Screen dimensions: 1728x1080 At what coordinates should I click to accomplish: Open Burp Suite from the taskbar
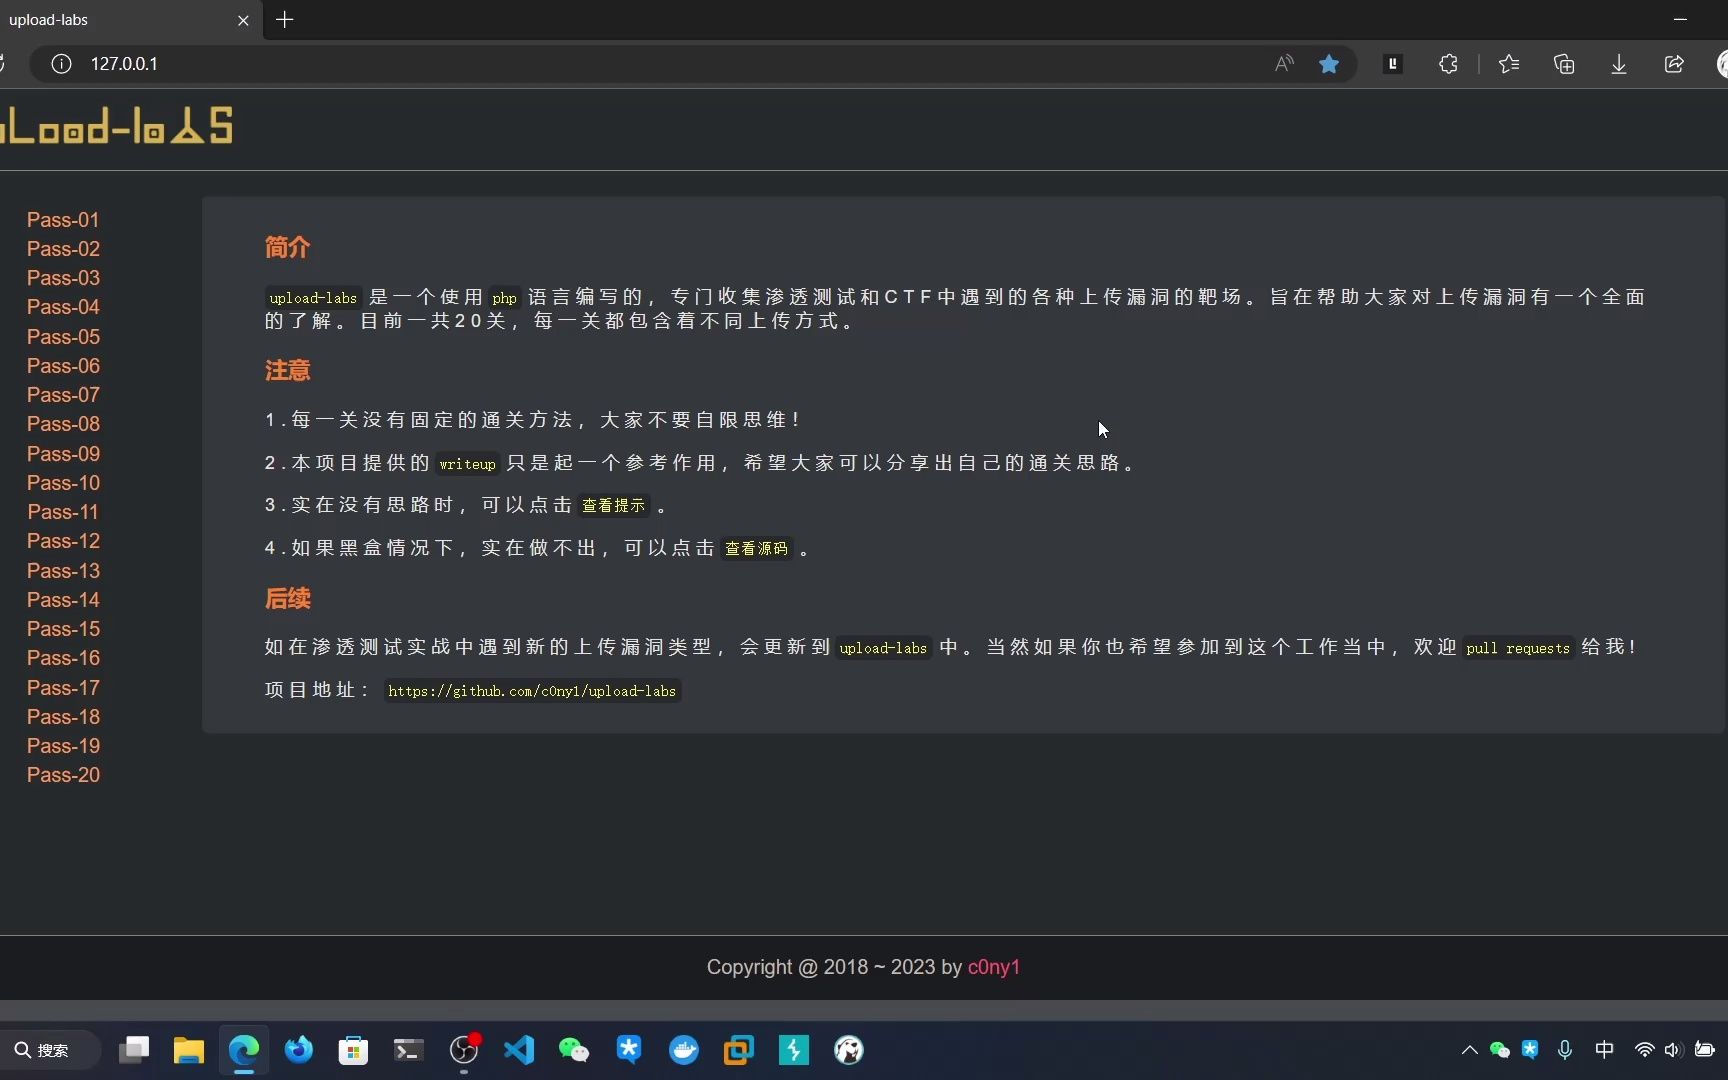794,1050
